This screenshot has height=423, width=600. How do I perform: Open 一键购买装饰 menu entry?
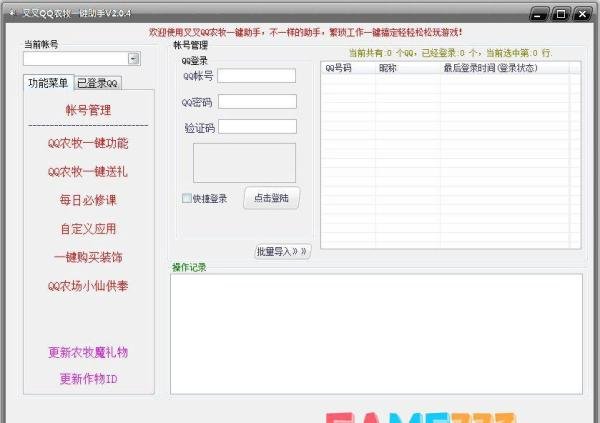pyautogui.click(x=88, y=257)
